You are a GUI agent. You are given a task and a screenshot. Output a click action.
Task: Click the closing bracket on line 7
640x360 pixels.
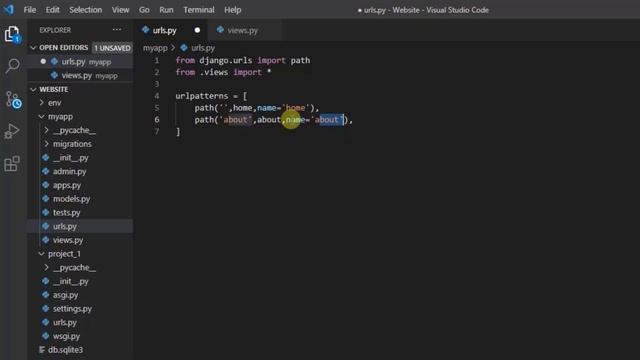point(178,131)
